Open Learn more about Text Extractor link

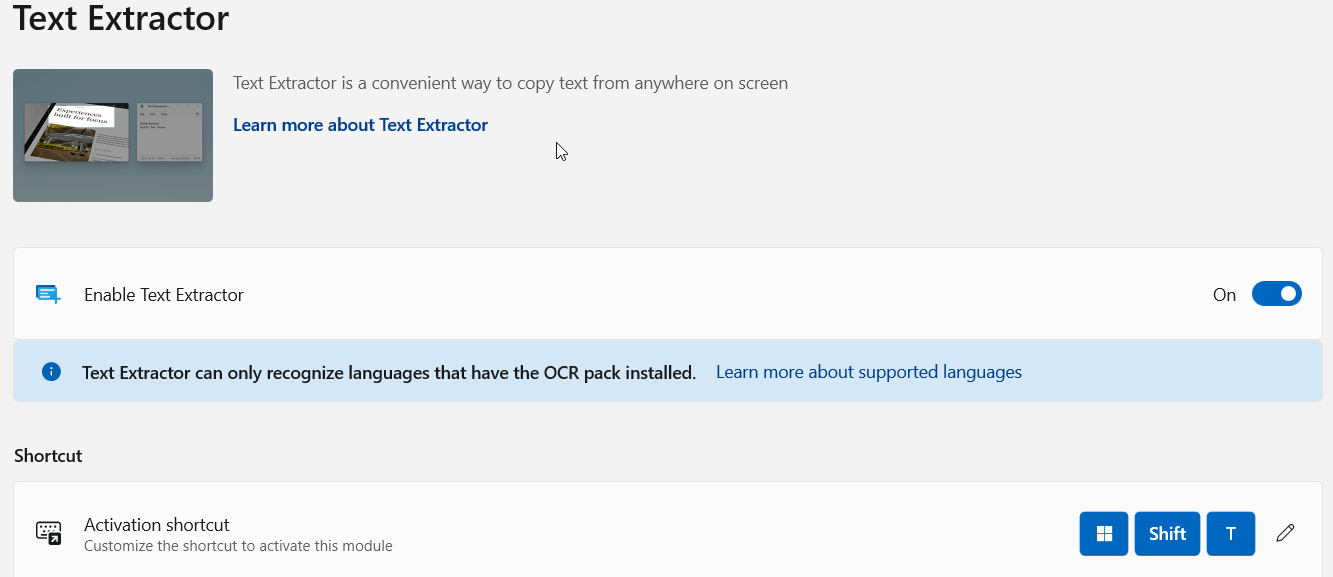click(x=360, y=125)
